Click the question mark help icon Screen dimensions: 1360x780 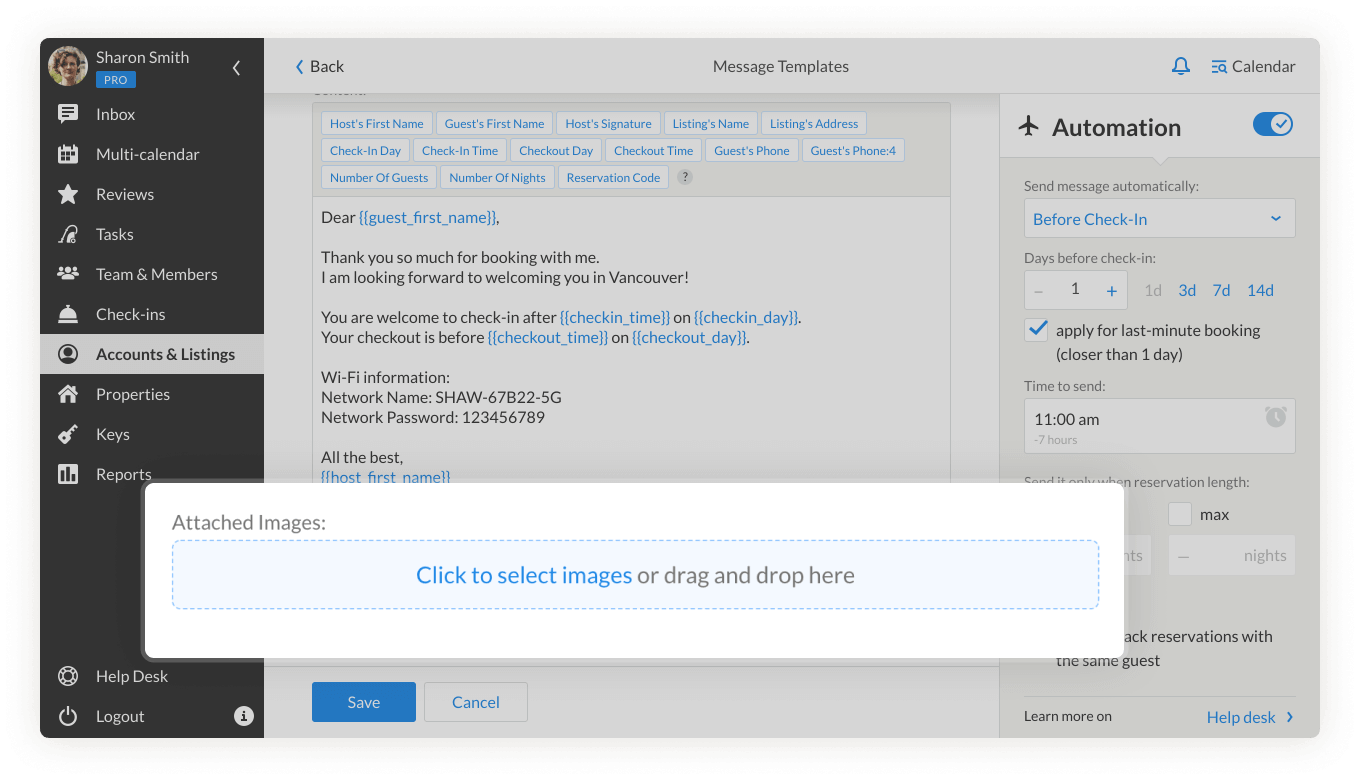pos(685,177)
